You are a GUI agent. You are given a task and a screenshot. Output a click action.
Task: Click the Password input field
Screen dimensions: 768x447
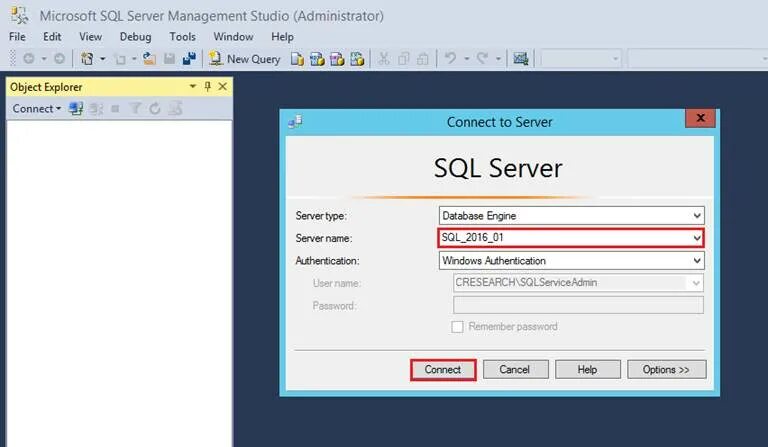click(578, 305)
